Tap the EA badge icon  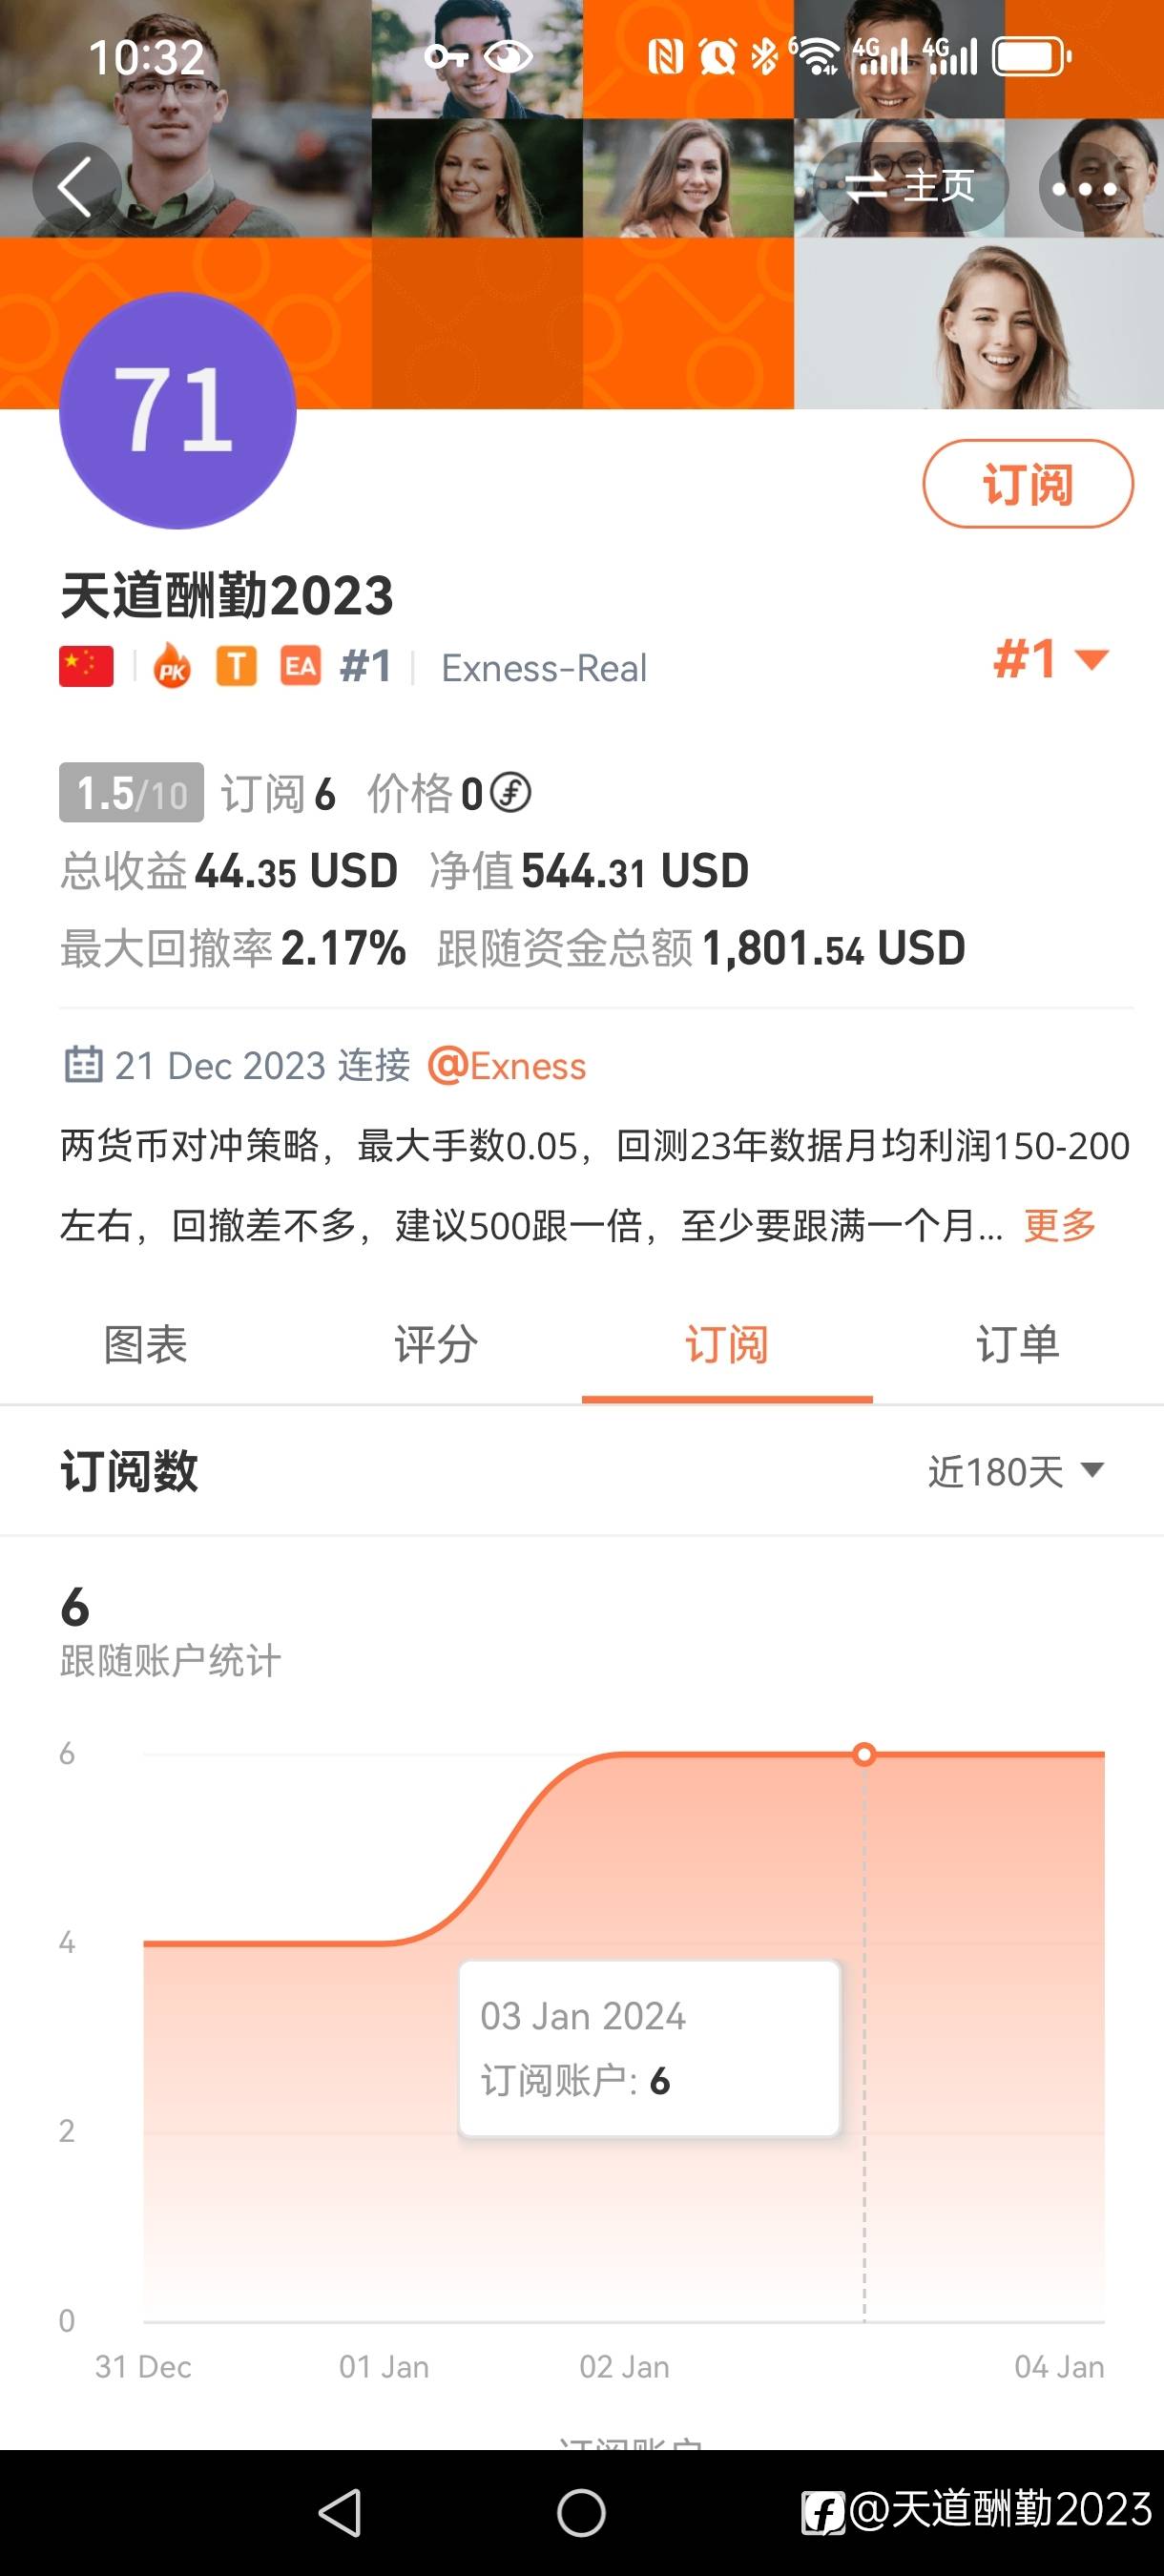(300, 666)
